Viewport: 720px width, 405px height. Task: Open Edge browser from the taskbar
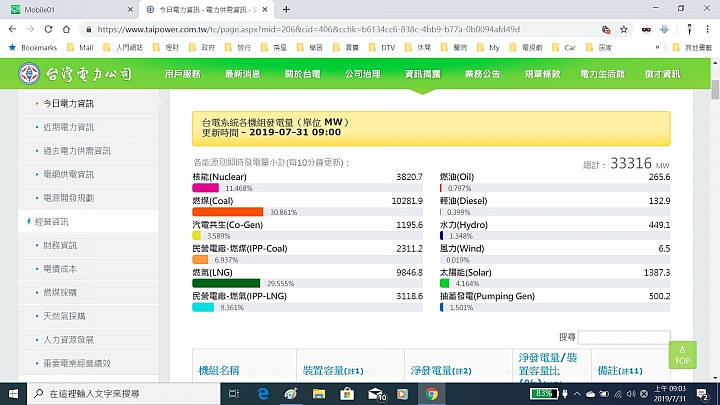(x=263, y=394)
